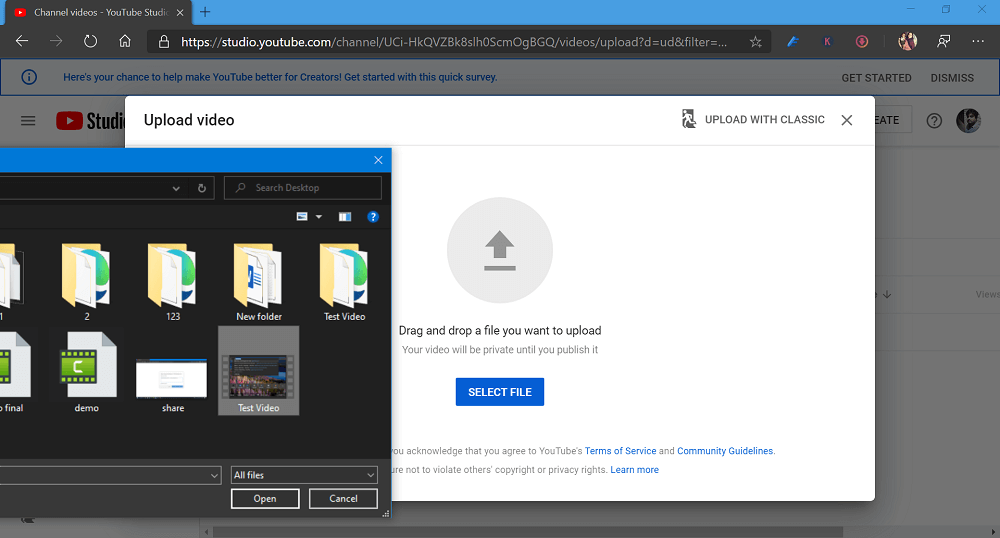
Task: Click the Search Desktop field
Action: tap(303, 188)
